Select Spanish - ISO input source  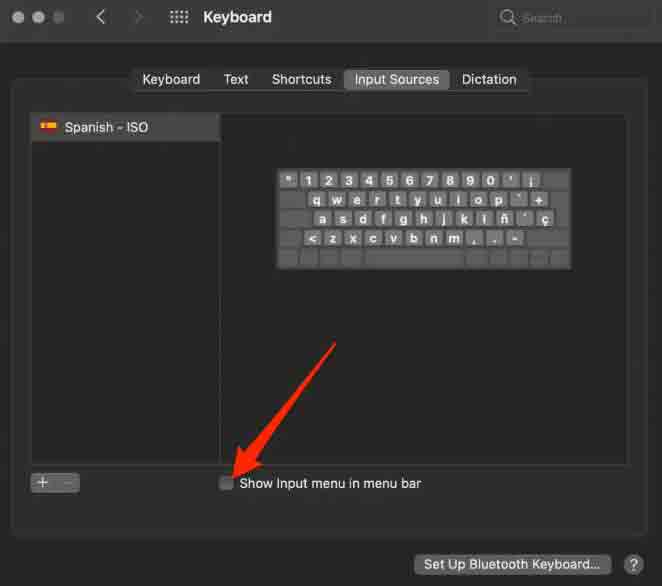[x=125, y=127]
